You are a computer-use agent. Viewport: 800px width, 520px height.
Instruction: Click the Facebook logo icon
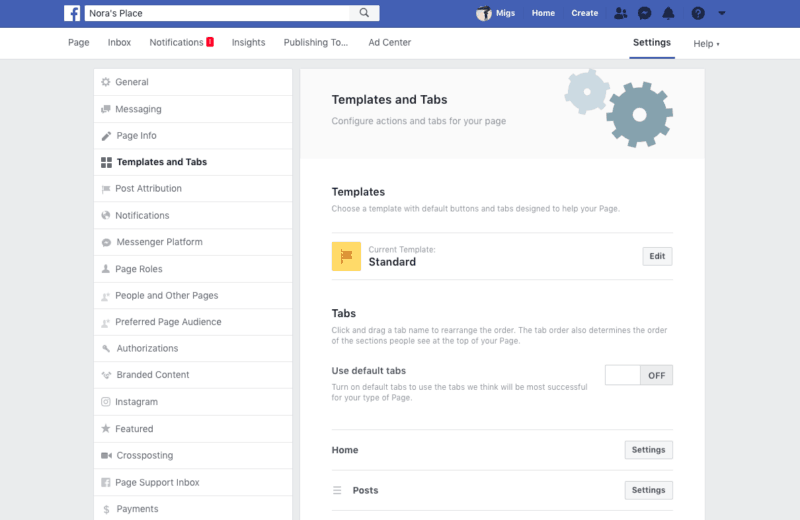point(72,13)
